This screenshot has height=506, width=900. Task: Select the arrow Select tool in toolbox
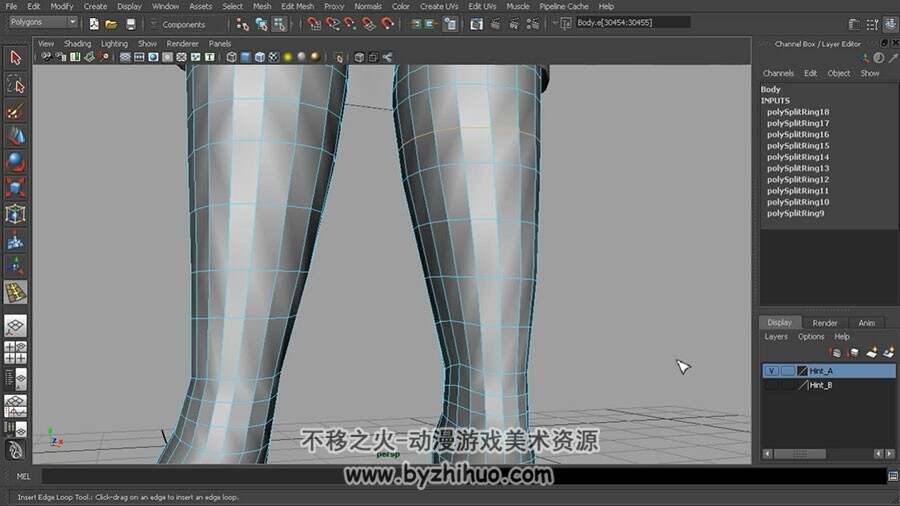[x=15, y=58]
